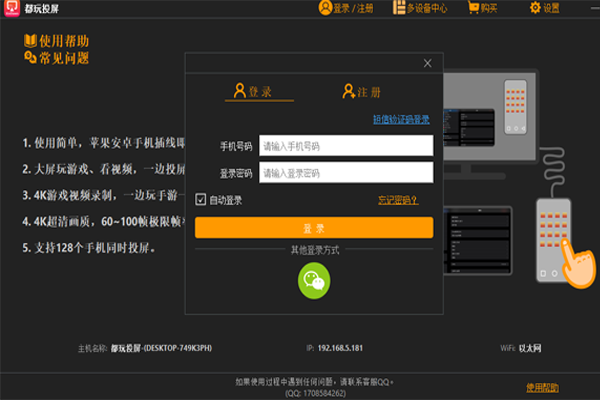Click the pointing hand phone illustration
Viewport: 600px width, 400px height.
pyautogui.click(x=565, y=242)
